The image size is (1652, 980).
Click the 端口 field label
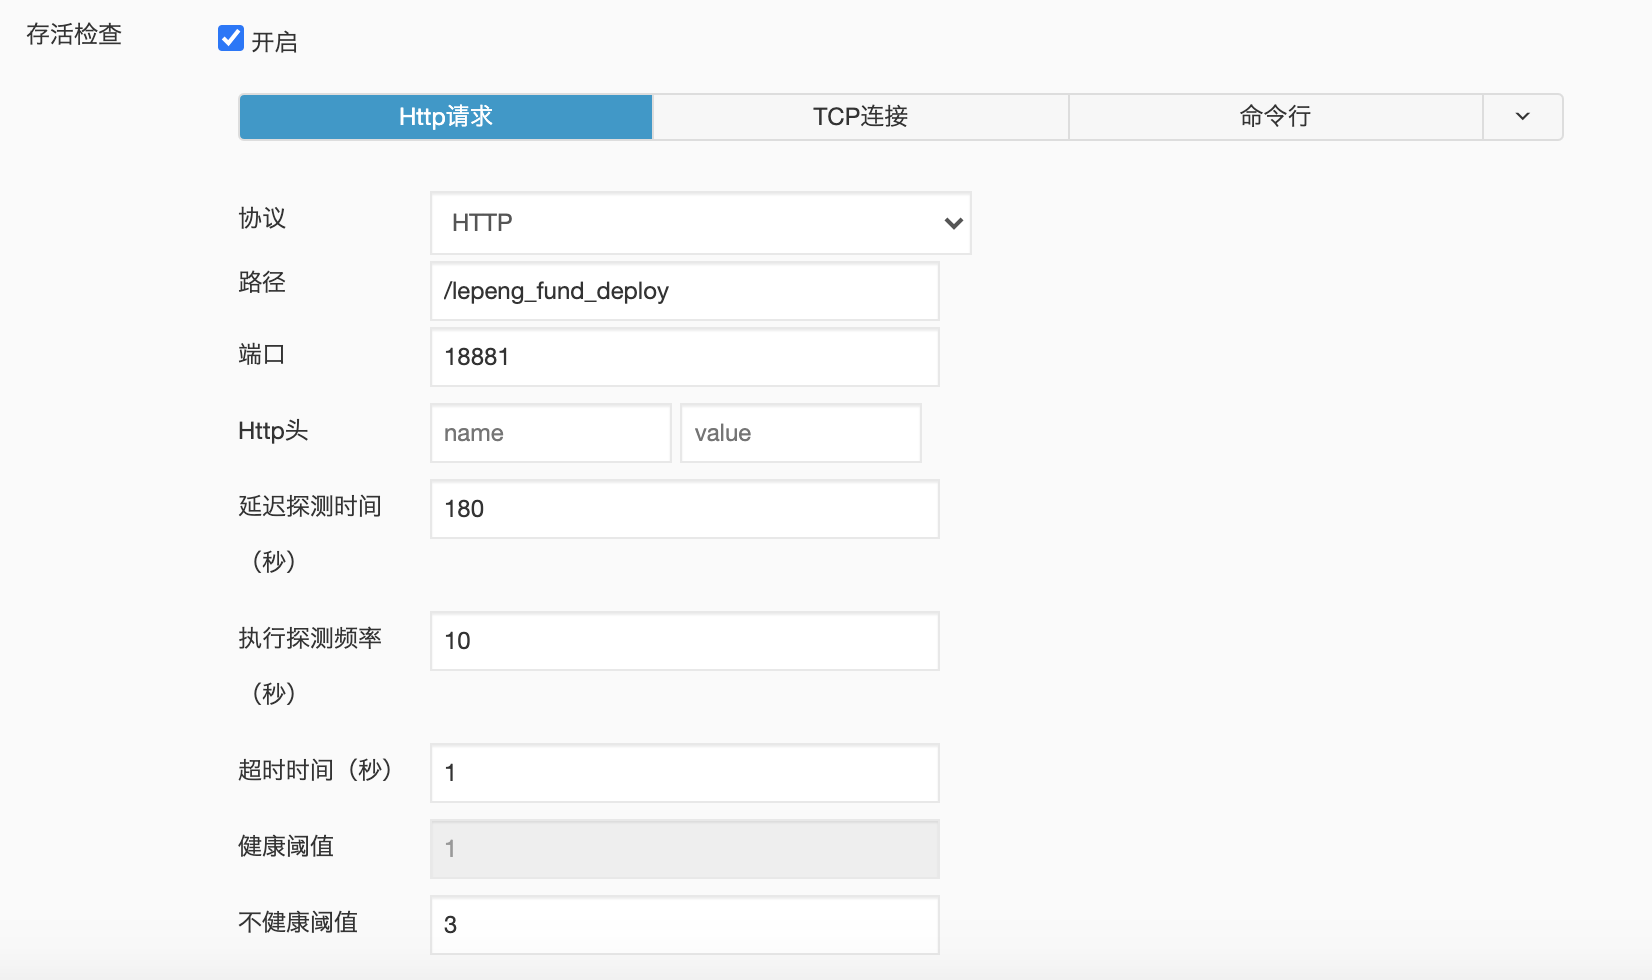pos(262,354)
